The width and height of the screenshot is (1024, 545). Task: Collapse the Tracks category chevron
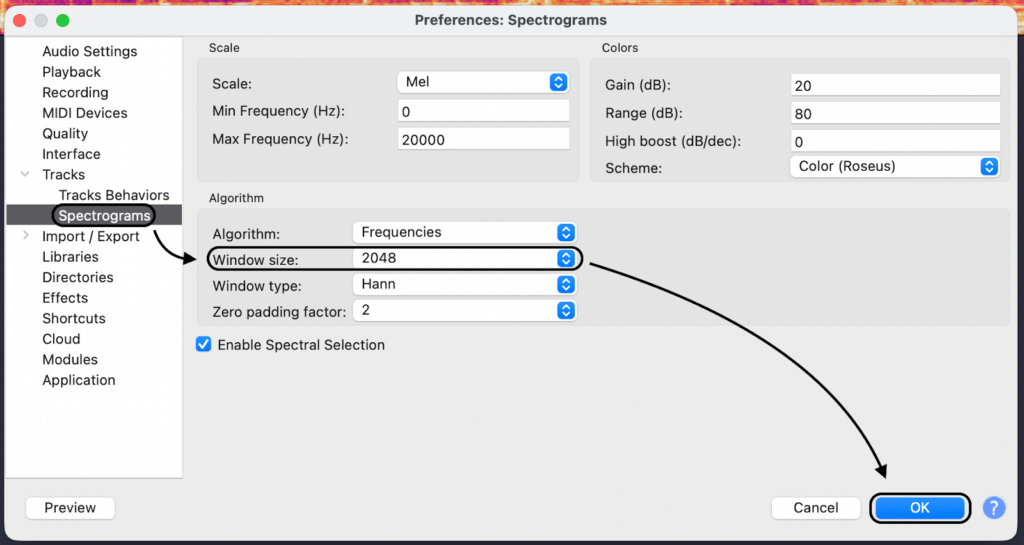click(25, 175)
